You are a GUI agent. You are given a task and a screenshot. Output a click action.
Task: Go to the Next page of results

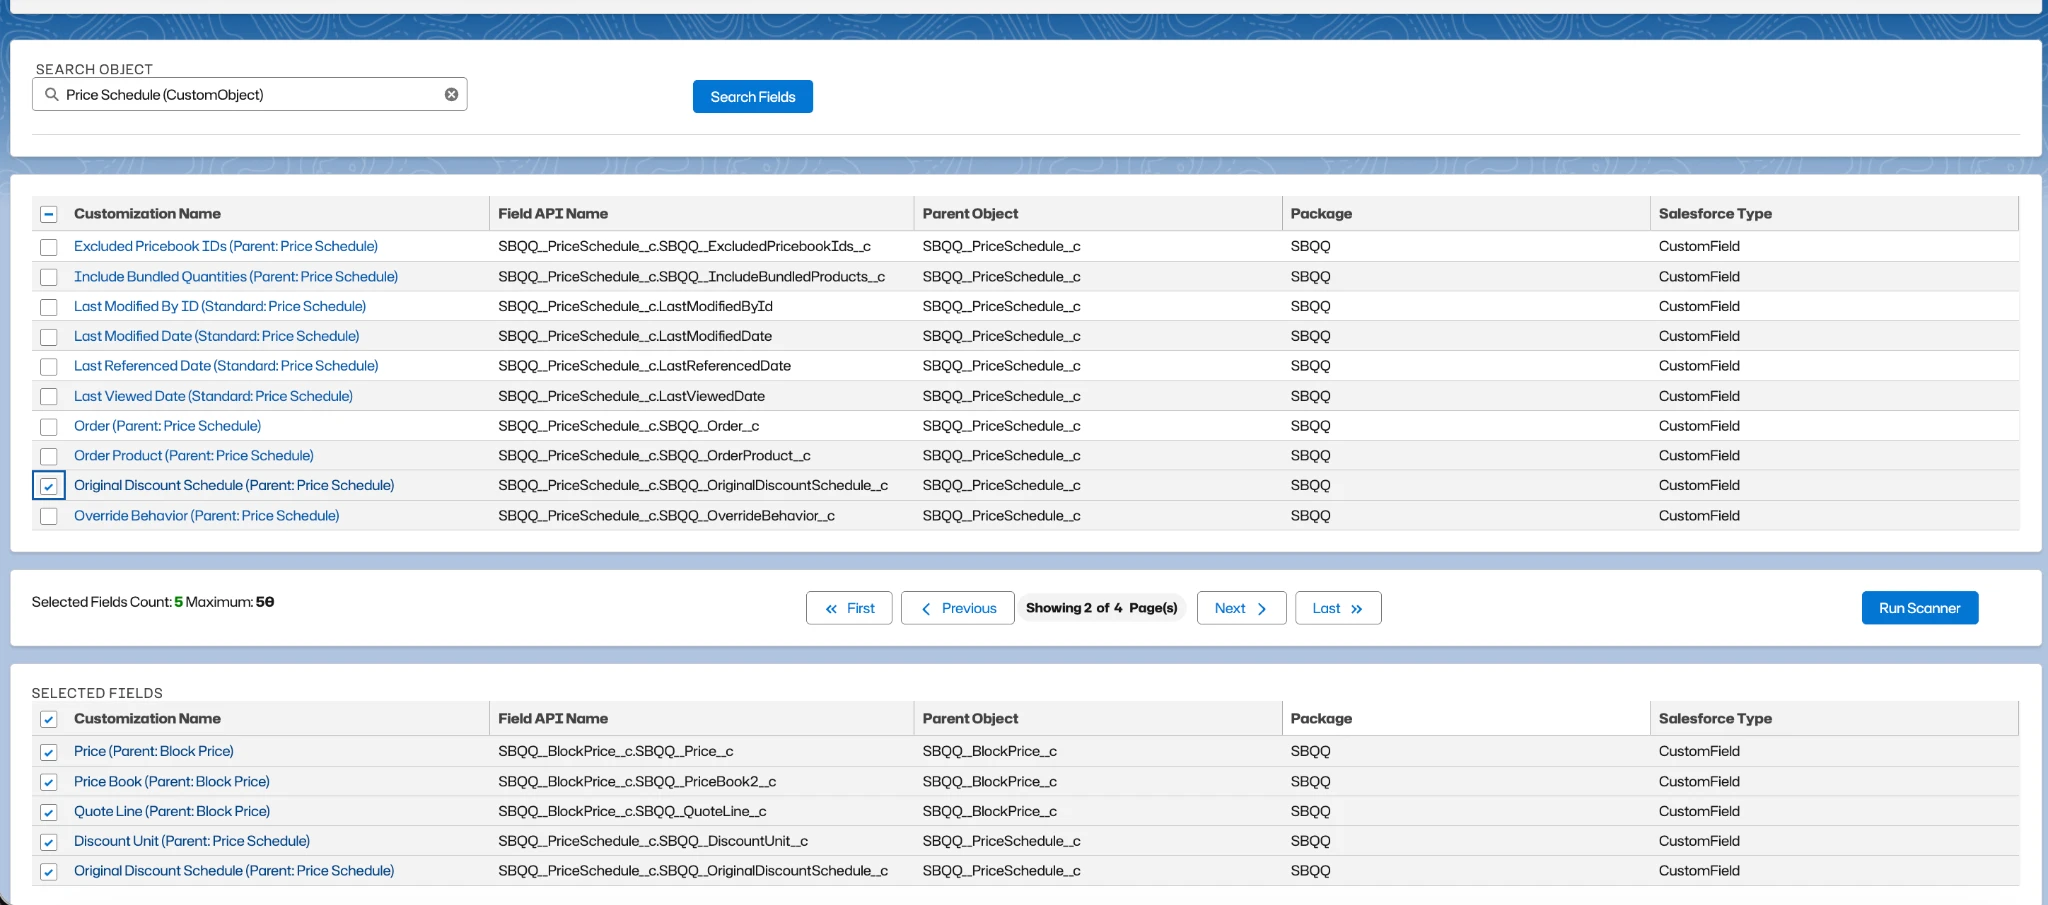[x=1241, y=608]
